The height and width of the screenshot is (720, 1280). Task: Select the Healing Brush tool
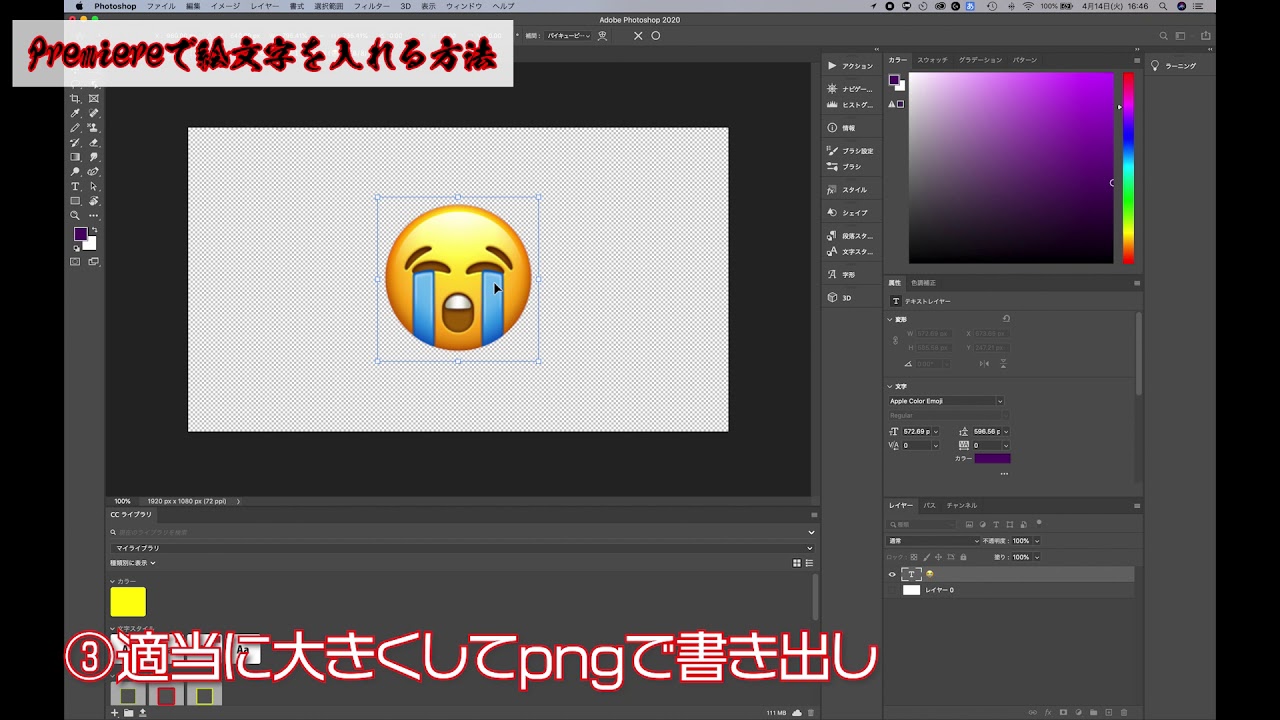93,113
